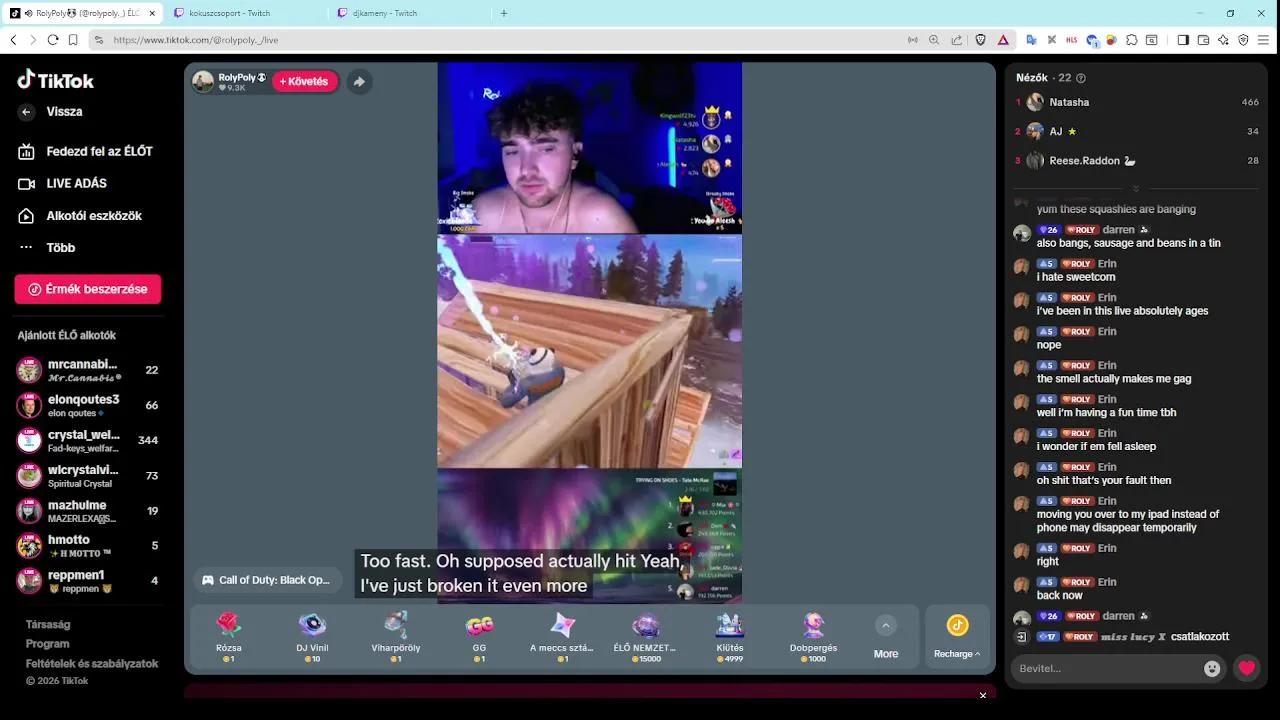Send Viharpöröly gift

coord(396,637)
